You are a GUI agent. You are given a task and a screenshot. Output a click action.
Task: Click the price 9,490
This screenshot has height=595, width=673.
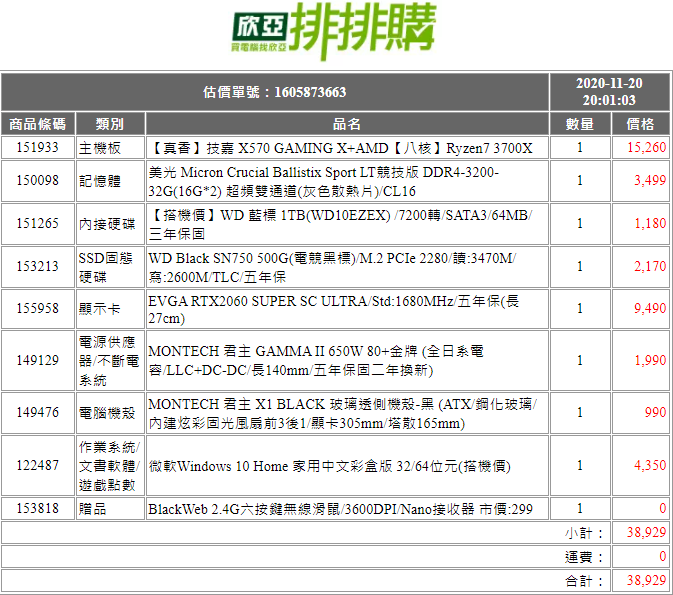(x=650, y=309)
